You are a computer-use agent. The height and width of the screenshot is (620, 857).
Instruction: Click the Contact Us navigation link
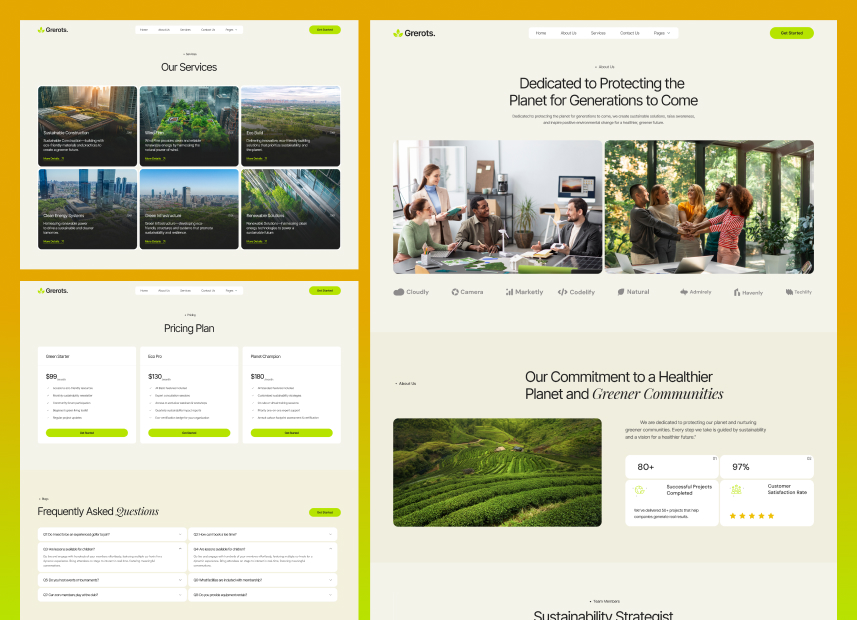[x=629, y=32]
